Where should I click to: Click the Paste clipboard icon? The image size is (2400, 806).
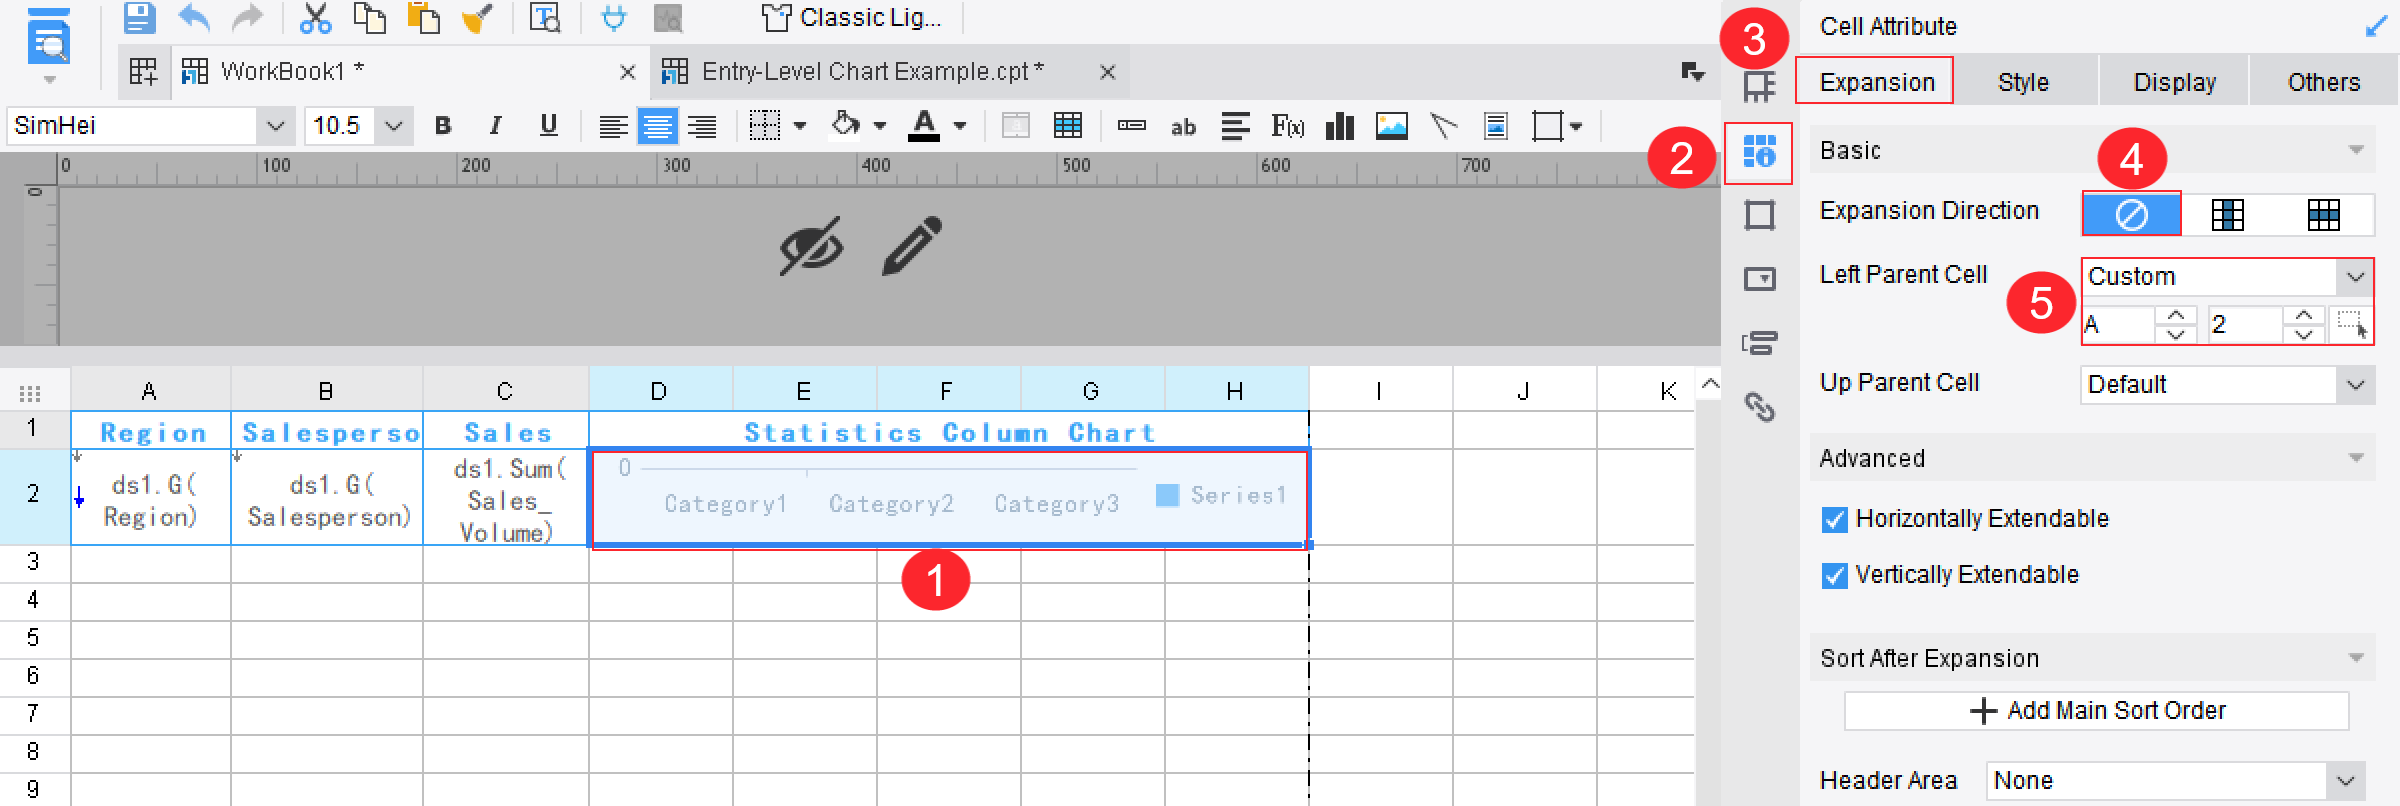pos(424,18)
